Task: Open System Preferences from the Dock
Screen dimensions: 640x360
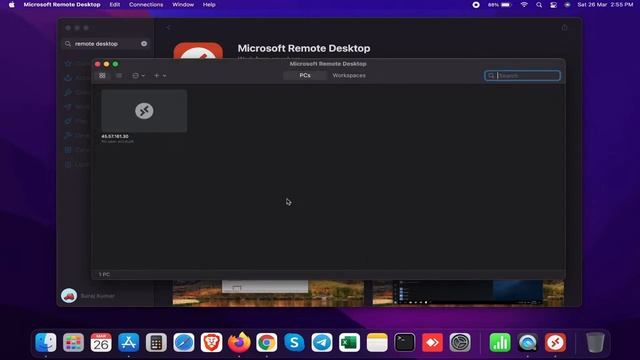Action: [460, 342]
